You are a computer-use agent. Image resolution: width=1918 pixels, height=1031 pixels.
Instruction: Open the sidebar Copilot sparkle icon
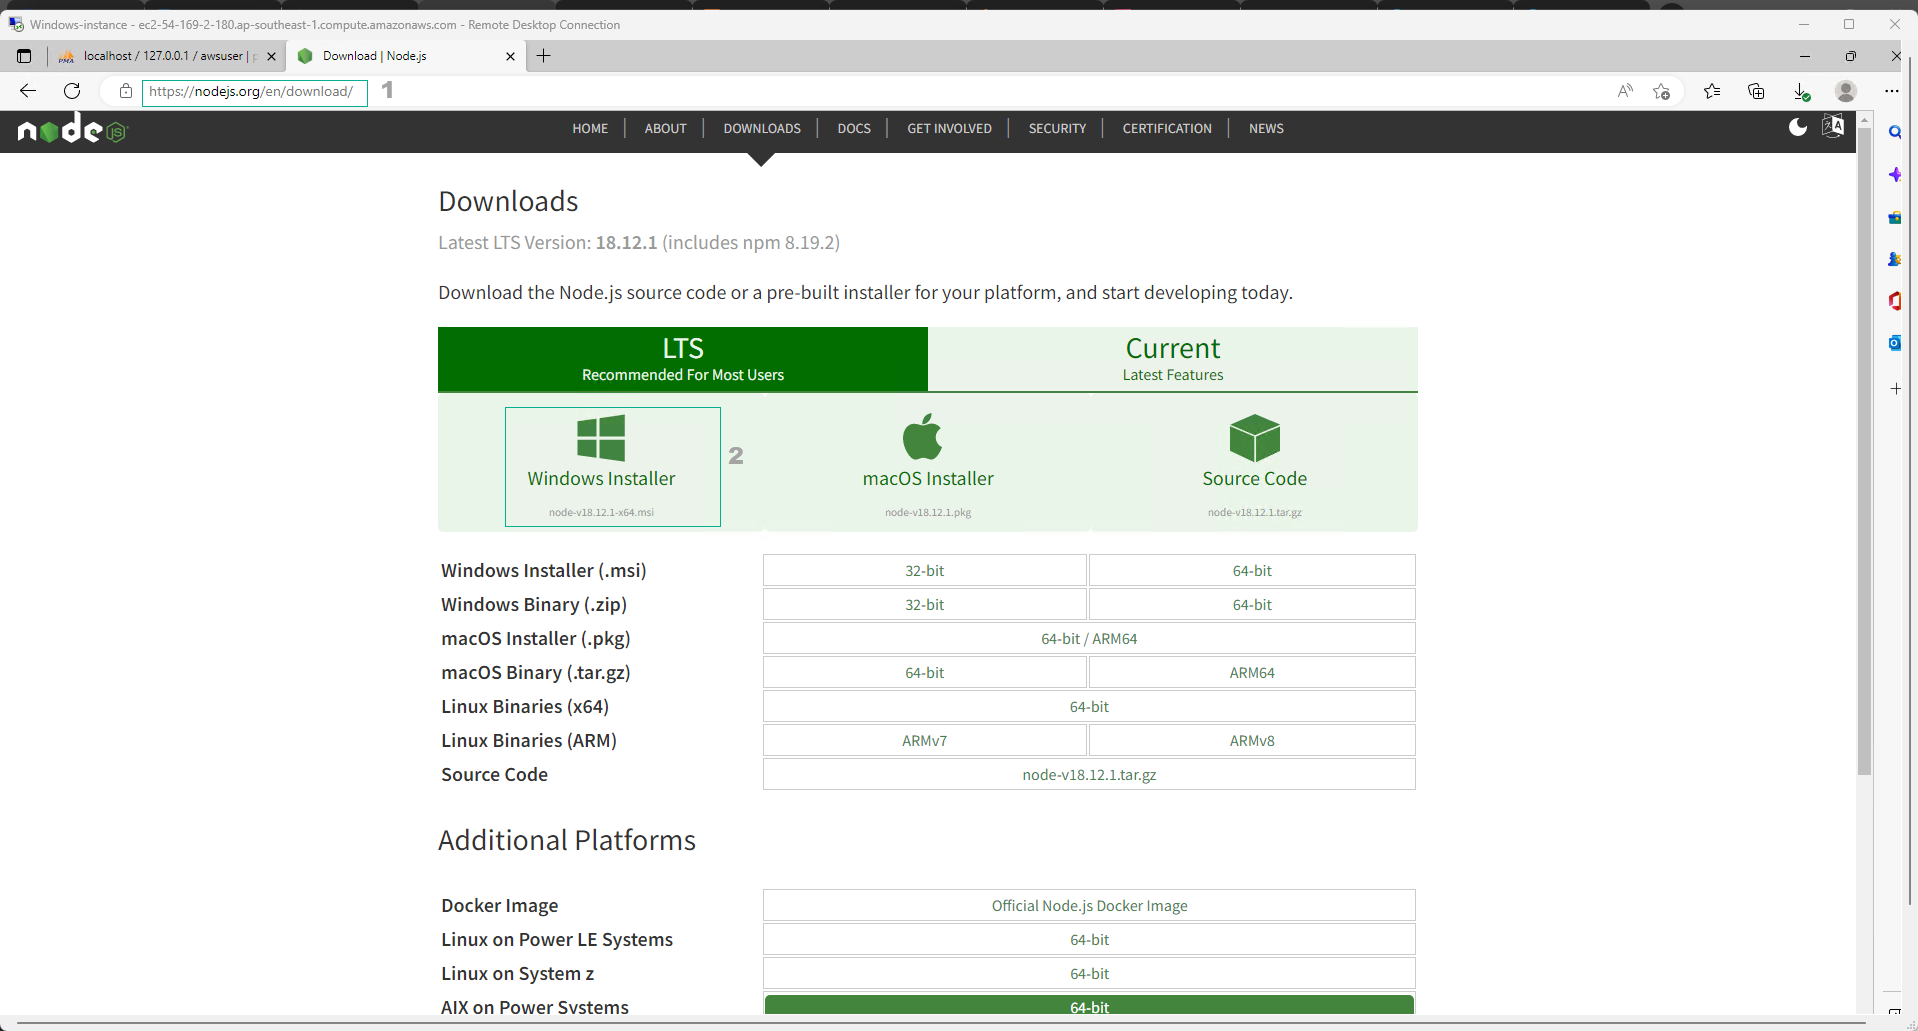(x=1895, y=175)
